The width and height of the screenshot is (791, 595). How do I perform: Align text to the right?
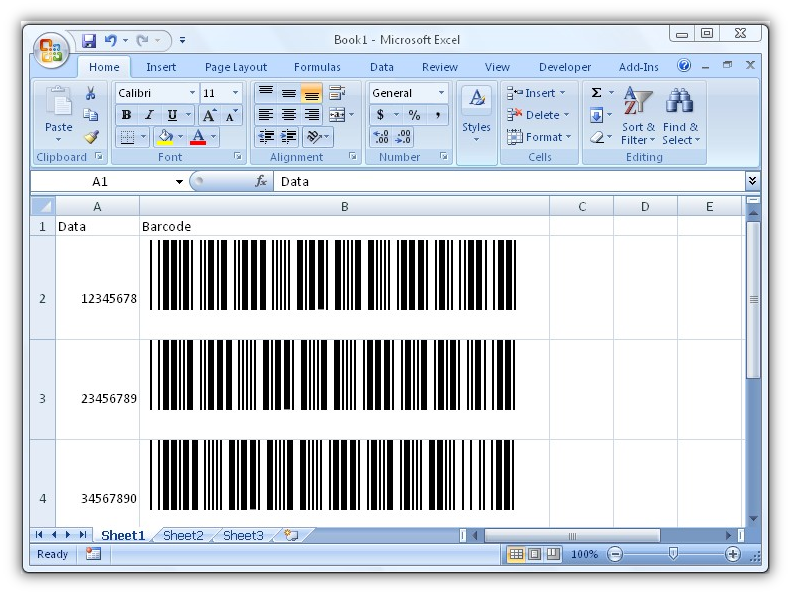pos(311,115)
